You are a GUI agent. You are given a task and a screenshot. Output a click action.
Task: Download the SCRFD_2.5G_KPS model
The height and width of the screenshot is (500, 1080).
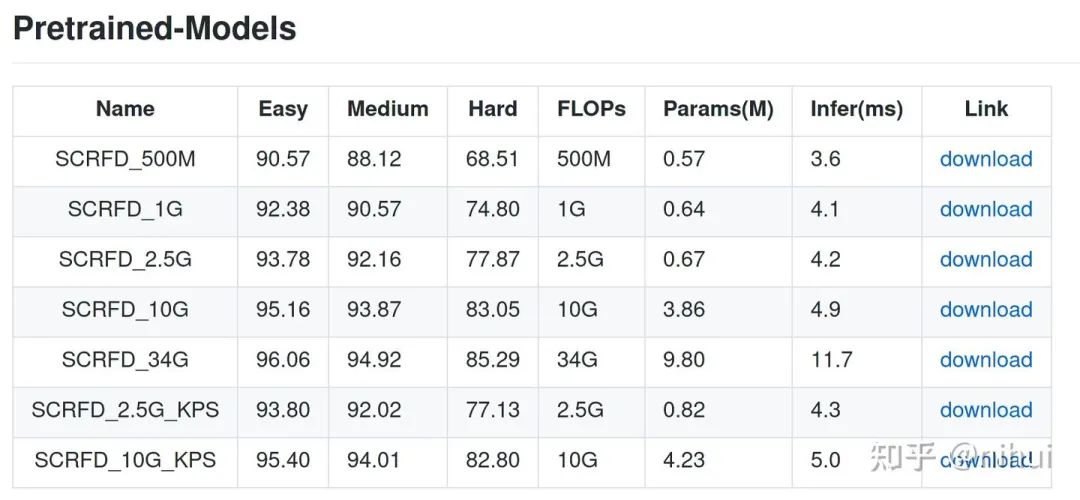pos(985,410)
